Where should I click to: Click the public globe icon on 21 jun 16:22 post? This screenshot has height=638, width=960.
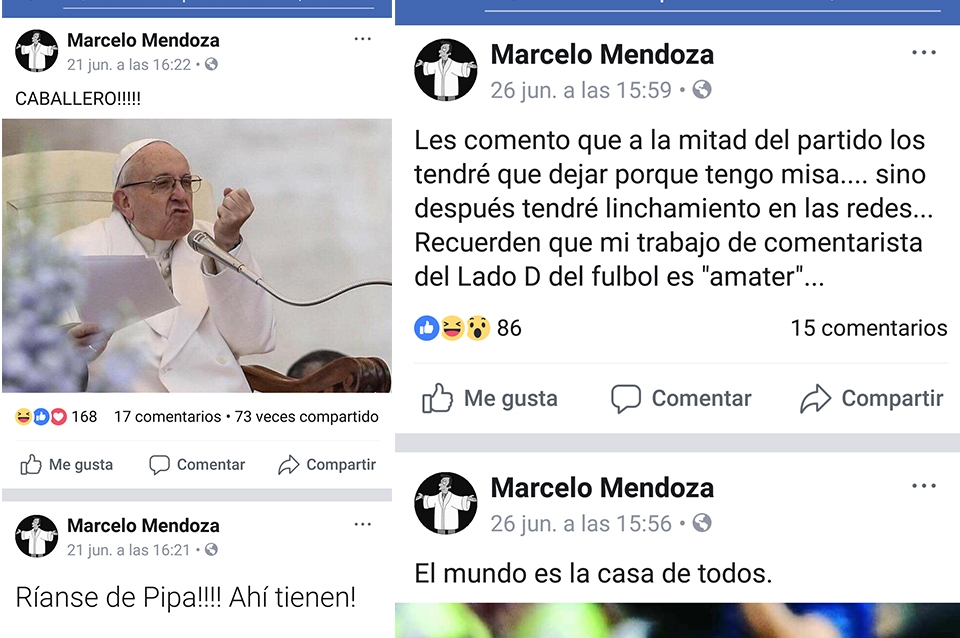coord(211,64)
